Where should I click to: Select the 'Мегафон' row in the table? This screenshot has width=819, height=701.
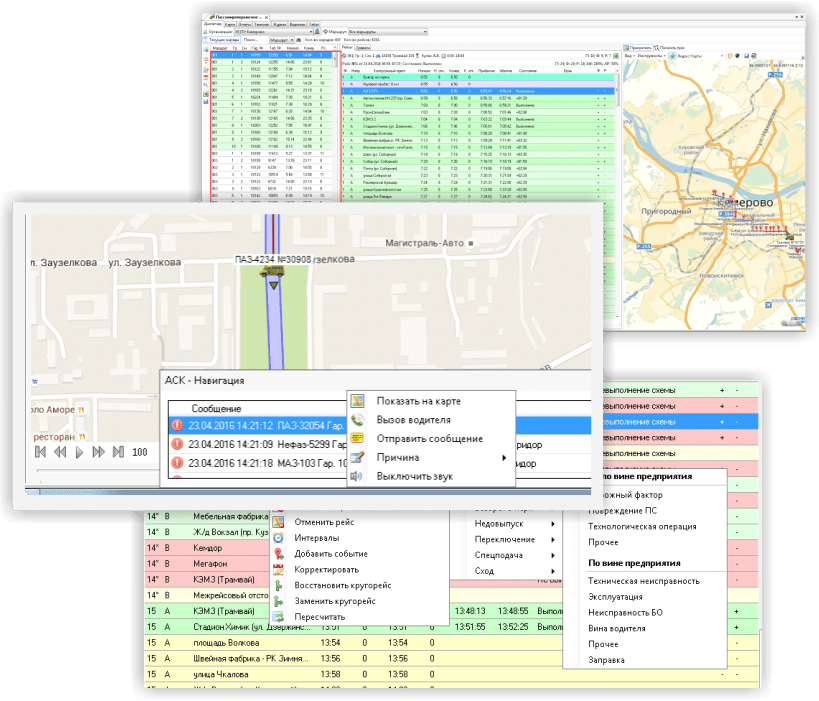pos(207,564)
